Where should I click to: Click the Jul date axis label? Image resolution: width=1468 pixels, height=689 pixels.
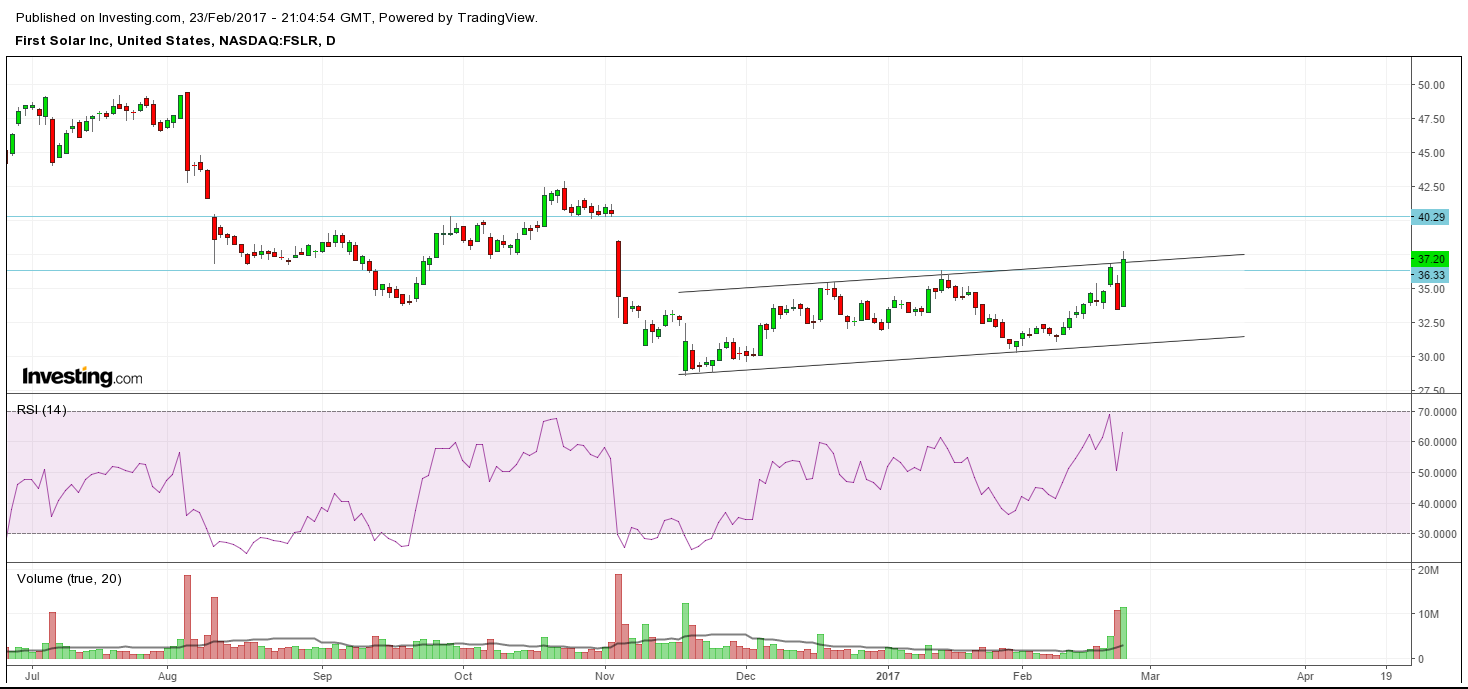coord(31,677)
